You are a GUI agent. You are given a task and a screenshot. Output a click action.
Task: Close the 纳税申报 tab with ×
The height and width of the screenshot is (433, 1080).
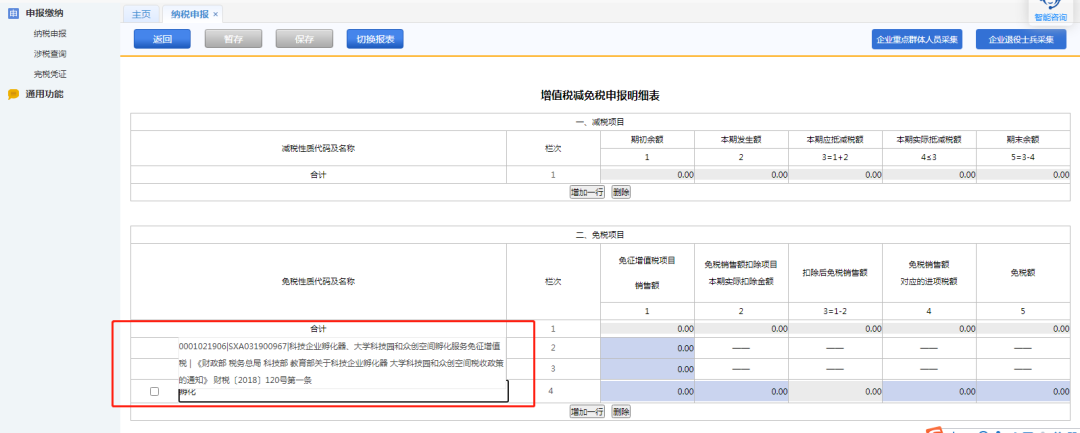pyautogui.click(x=216, y=14)
